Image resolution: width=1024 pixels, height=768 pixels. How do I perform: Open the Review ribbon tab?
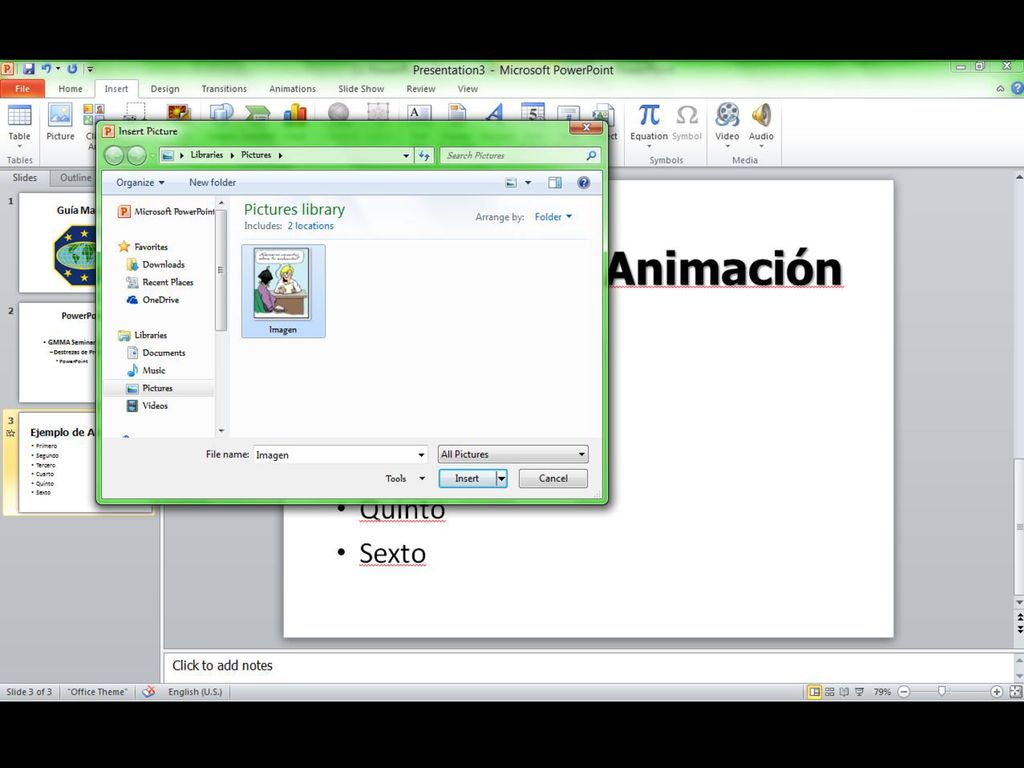point(421,89)
